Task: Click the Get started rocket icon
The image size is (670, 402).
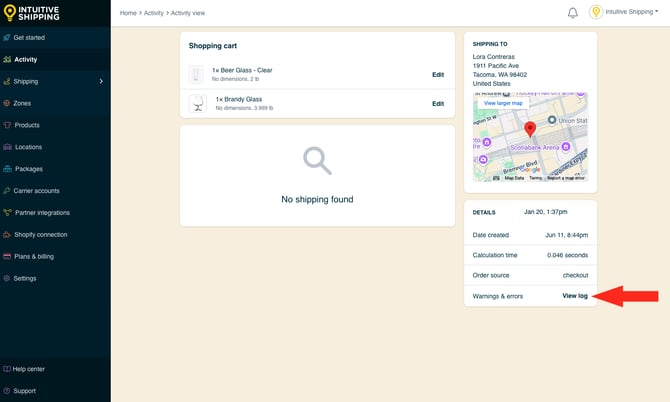Action: point(6,38)
